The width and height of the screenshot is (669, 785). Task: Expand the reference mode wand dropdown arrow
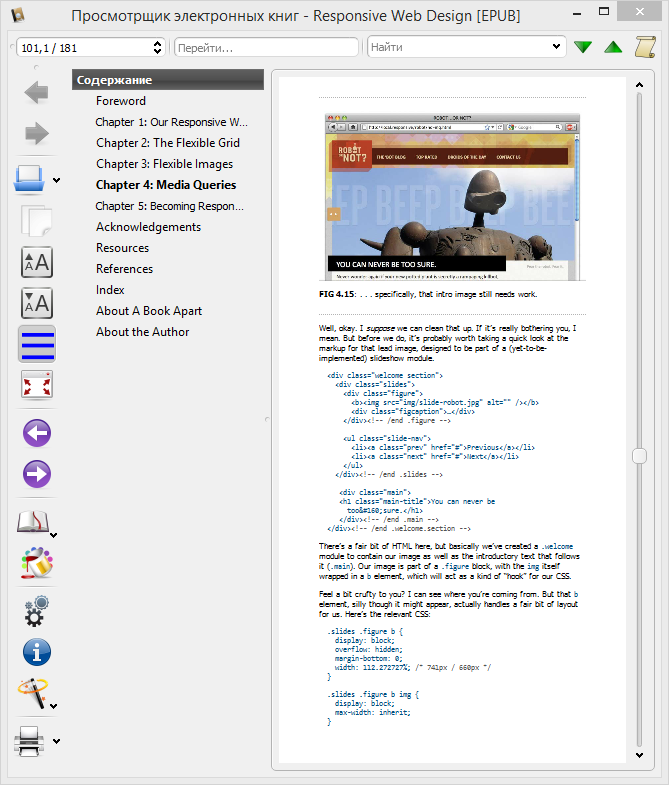[x=54, y=706]
